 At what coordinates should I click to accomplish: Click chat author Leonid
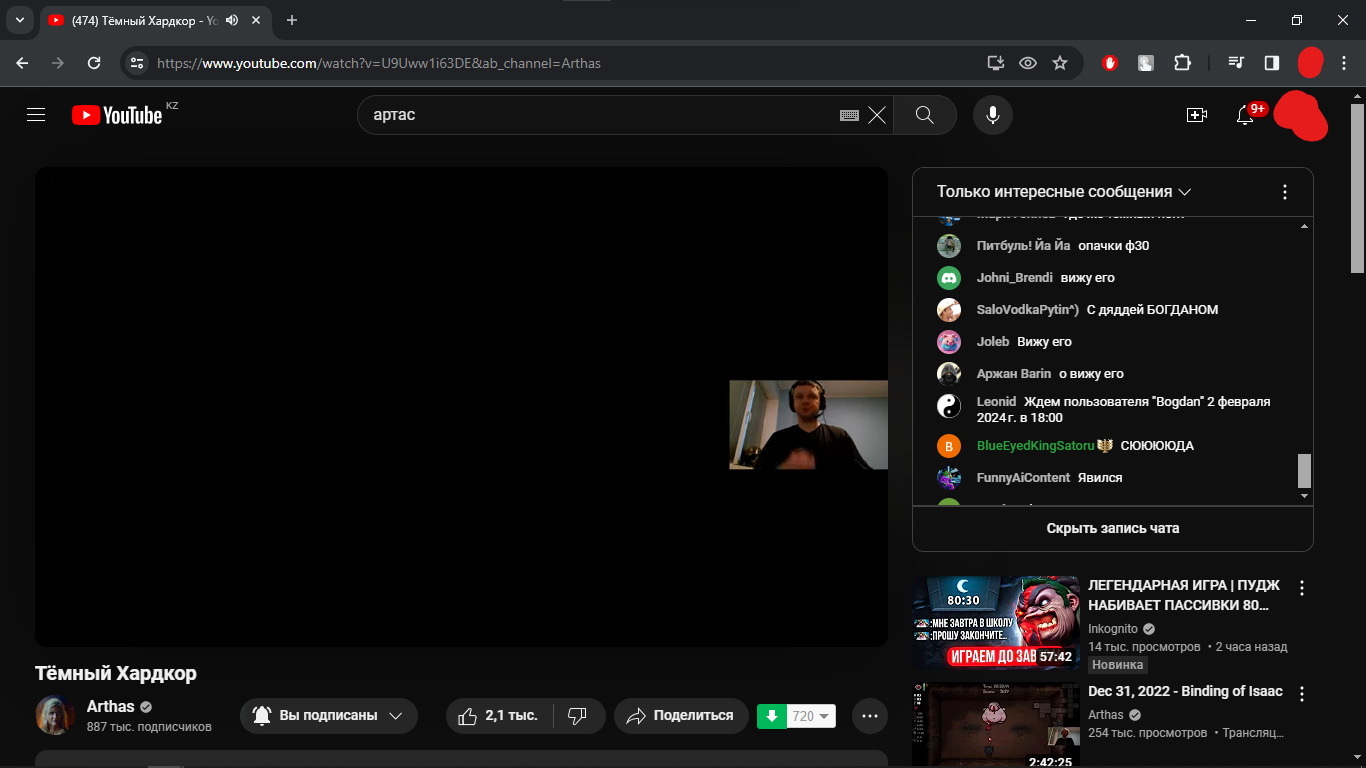point(996,402)
